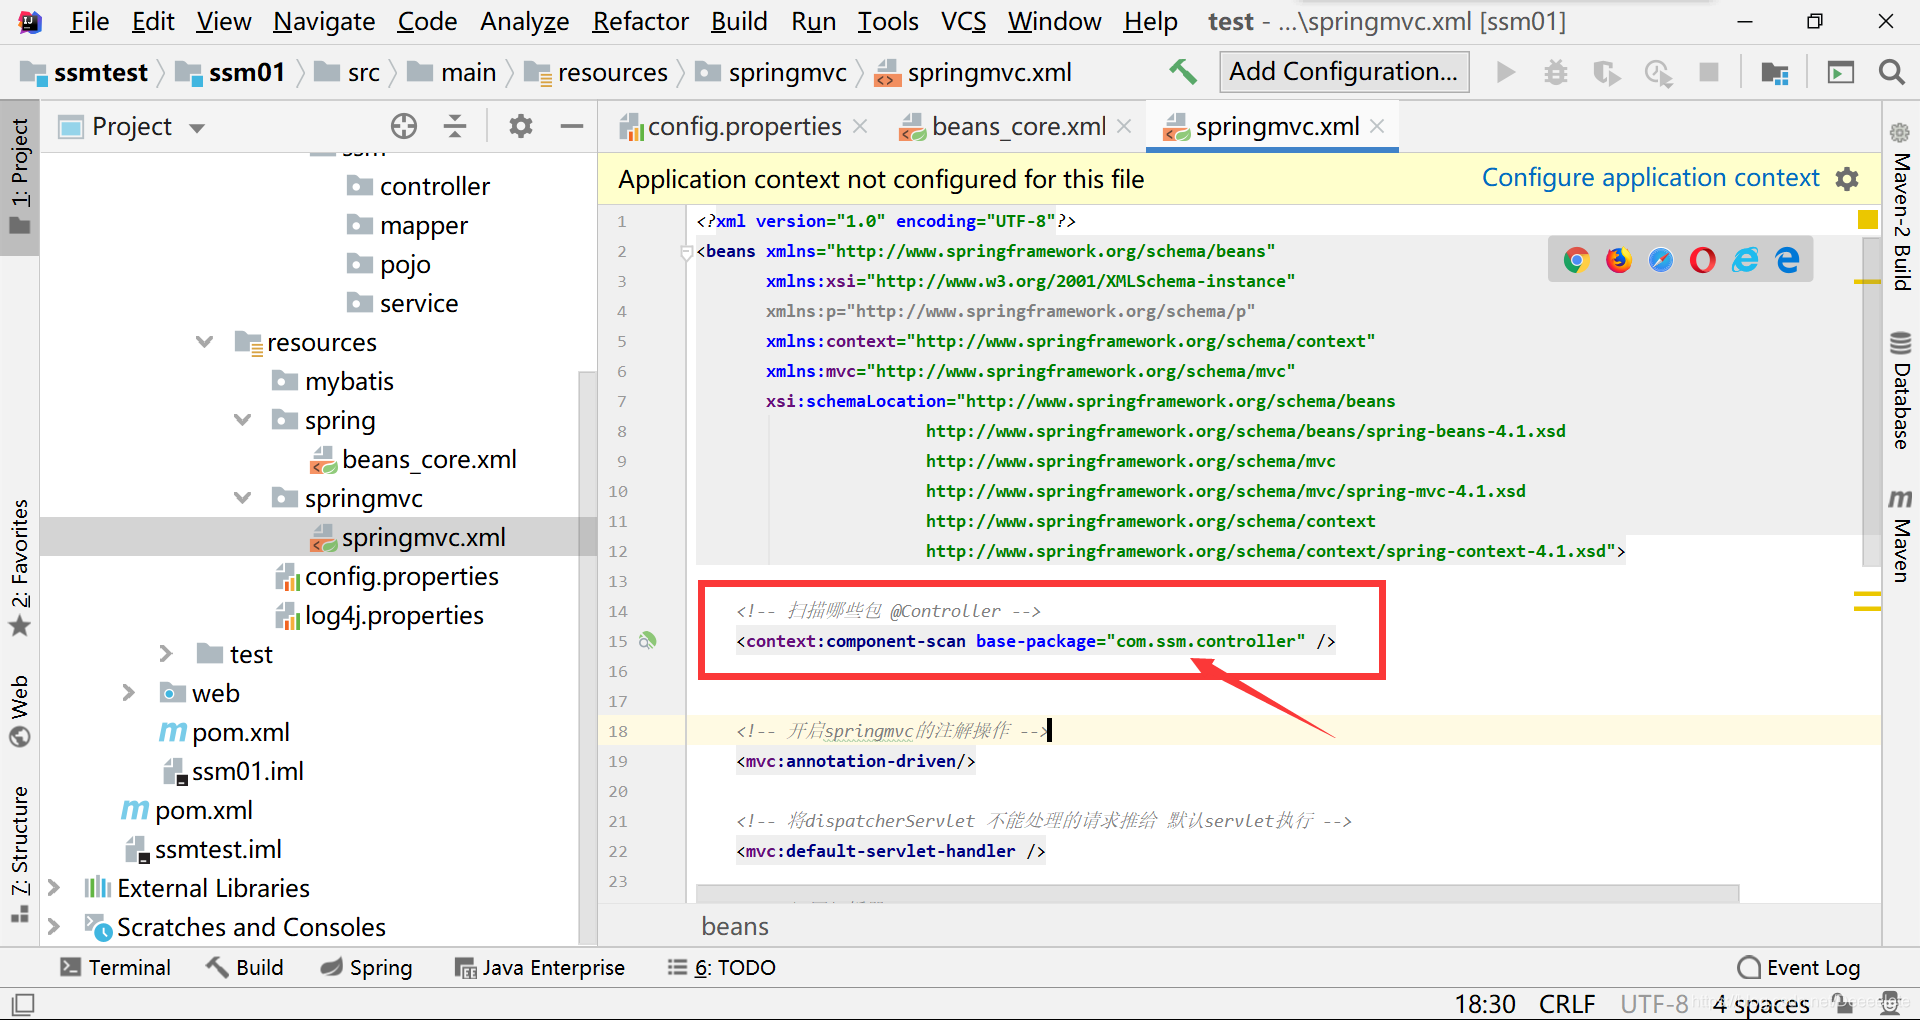
Task: Close the springmvc.xml tab
Action: point(1377,126)
